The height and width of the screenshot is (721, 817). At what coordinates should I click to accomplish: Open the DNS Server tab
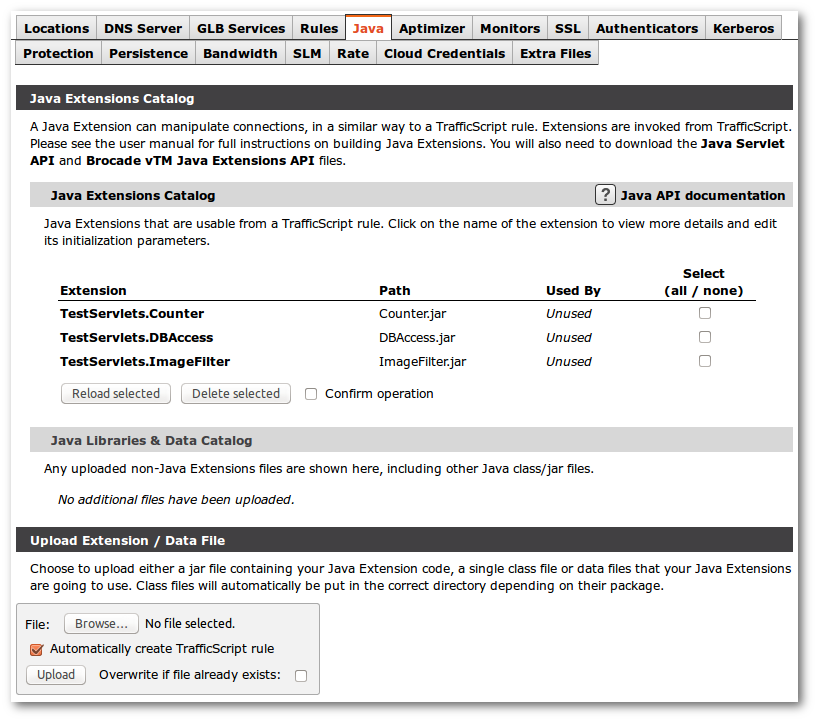[143, 28]
